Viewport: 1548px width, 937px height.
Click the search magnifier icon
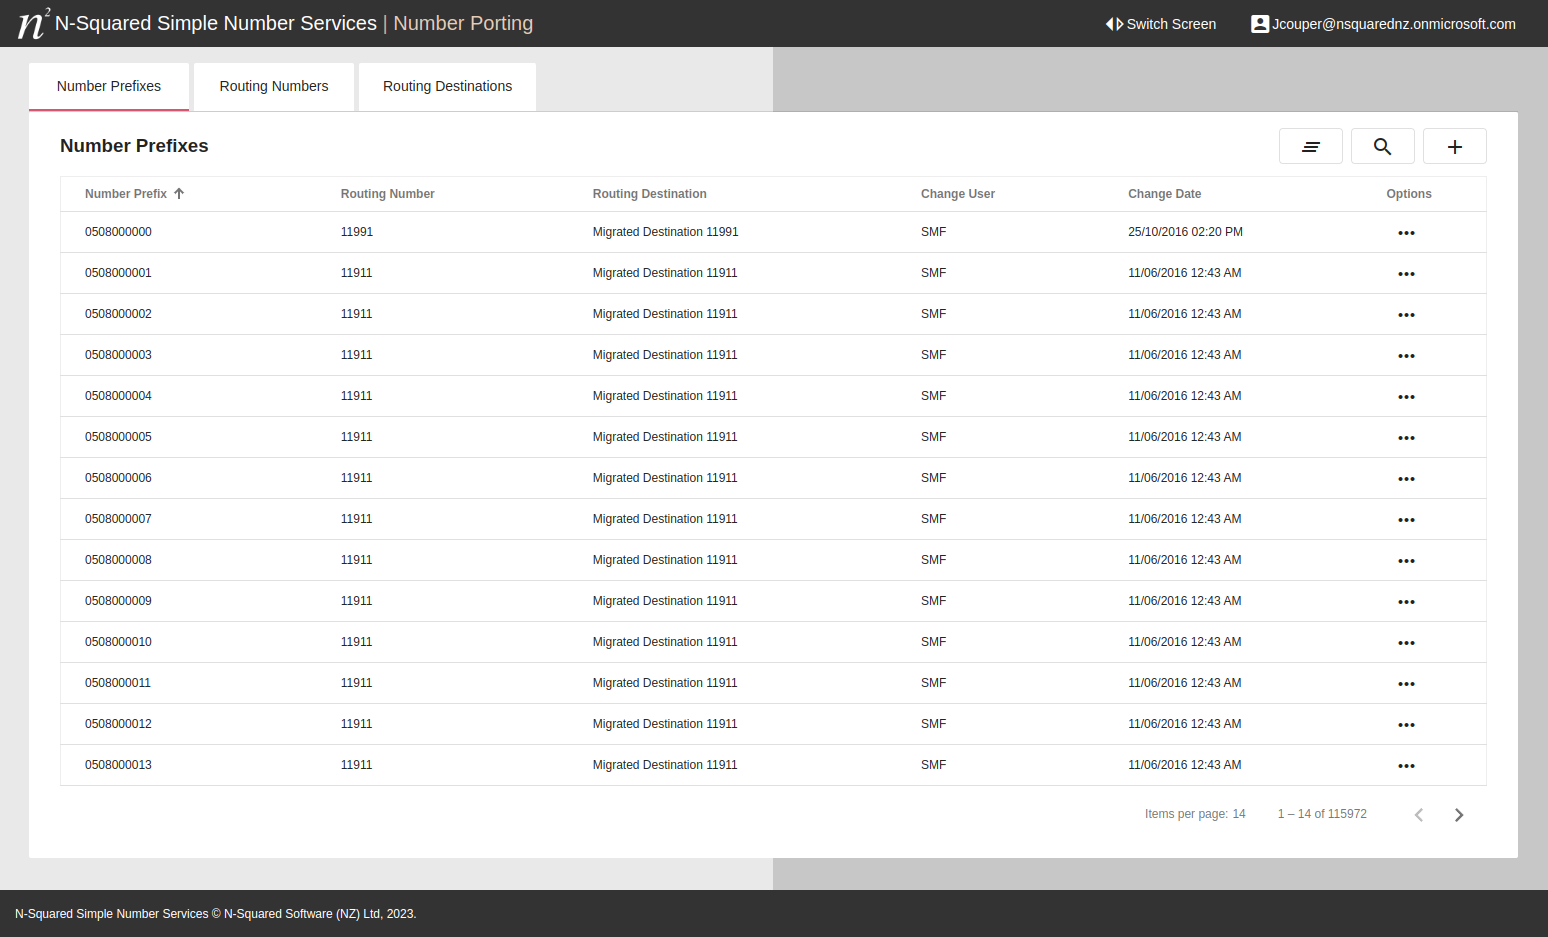point(1382,146)
